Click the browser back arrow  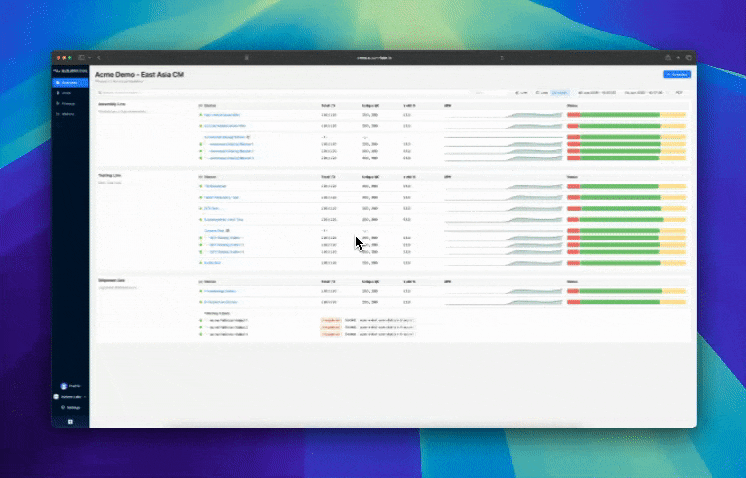(x=98, y=58)
